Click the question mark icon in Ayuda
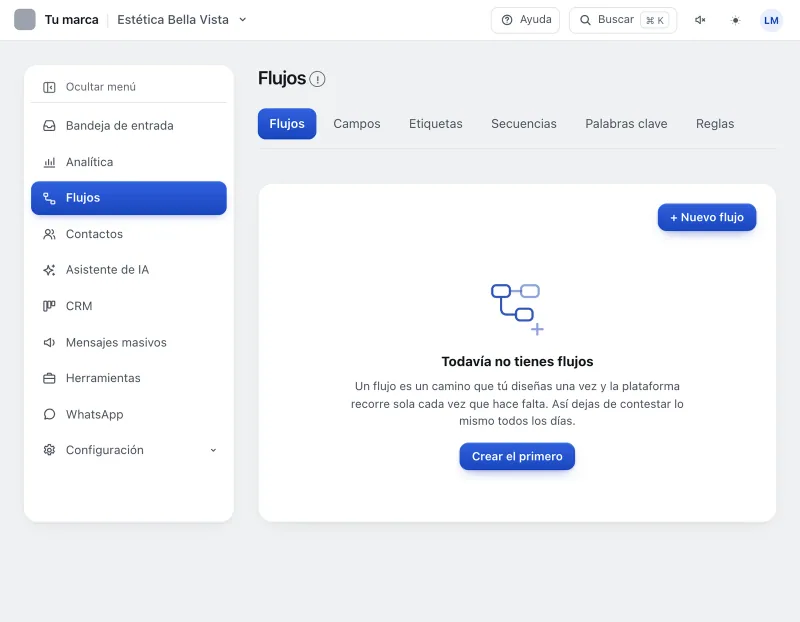 click(x=507, y=20)
